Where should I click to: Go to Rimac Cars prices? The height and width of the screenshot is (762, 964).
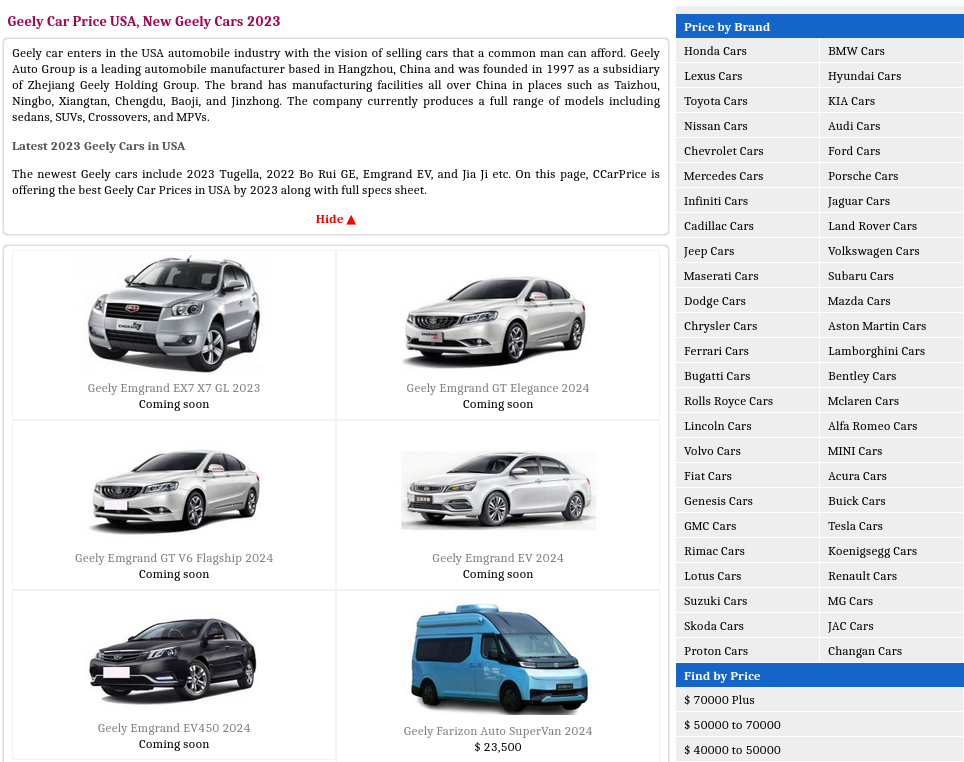click(x=714, y=551)
